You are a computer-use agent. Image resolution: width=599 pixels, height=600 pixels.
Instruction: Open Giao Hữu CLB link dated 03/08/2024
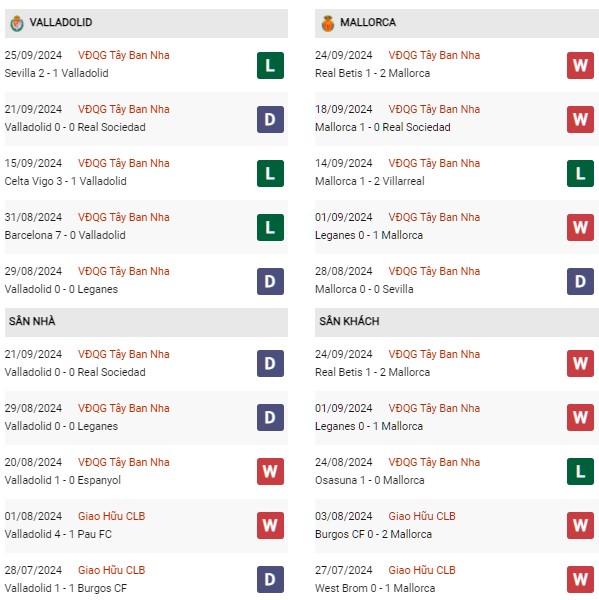point(422,516)
